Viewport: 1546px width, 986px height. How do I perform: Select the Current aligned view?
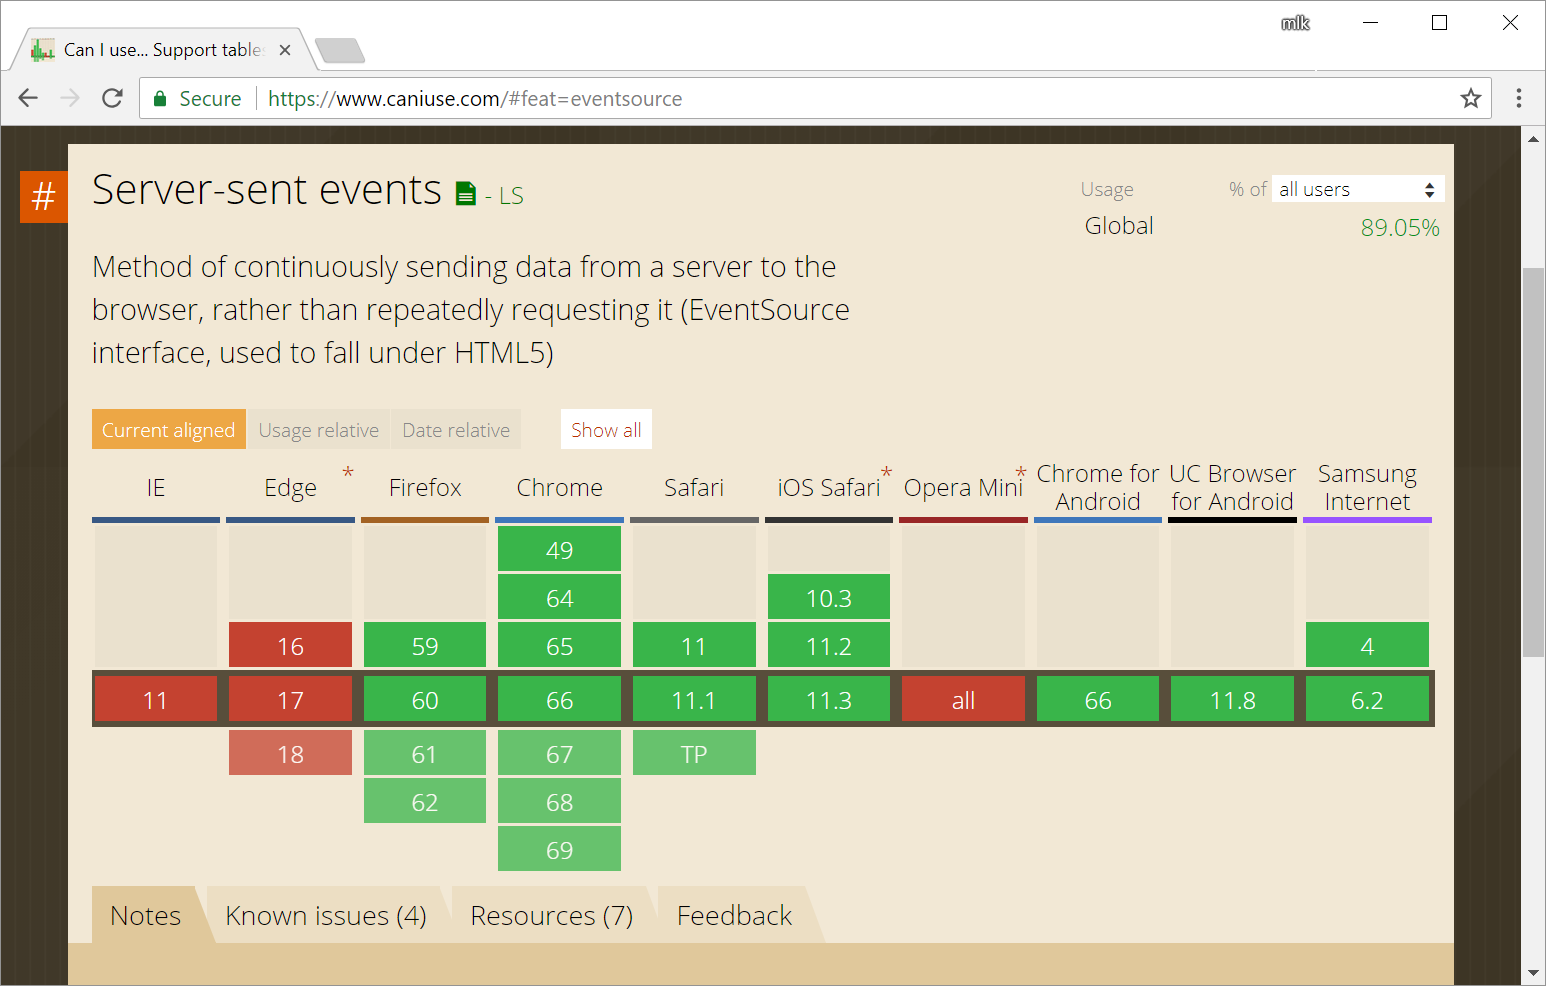(x=168, y=429)
